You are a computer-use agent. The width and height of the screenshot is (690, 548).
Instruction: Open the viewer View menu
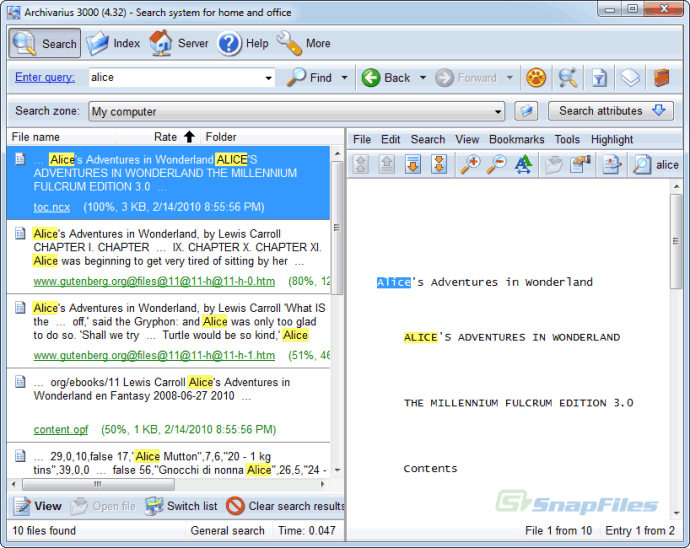pyautogui.click(x=467, y=140)
